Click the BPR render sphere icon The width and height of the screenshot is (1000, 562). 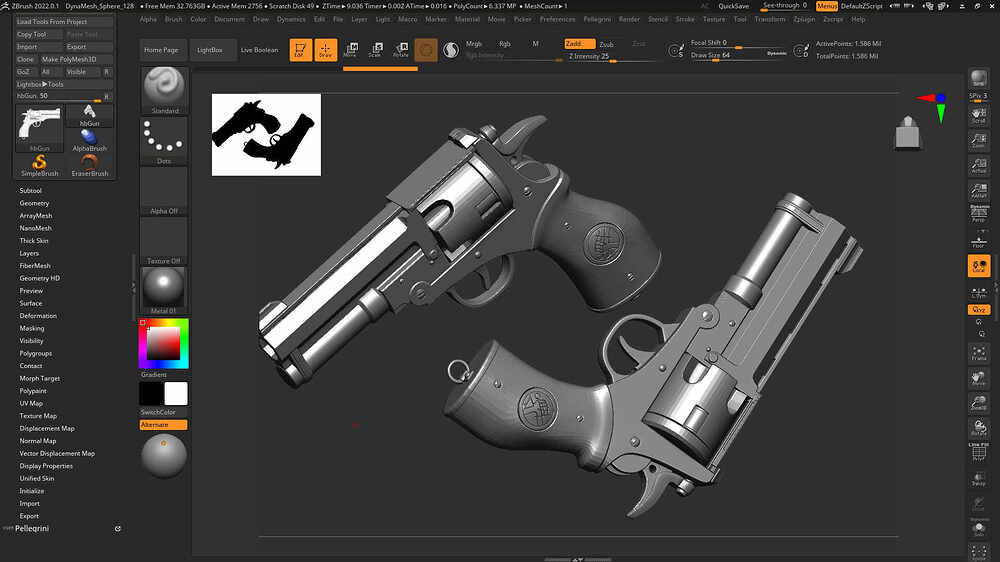click(978, 78)
